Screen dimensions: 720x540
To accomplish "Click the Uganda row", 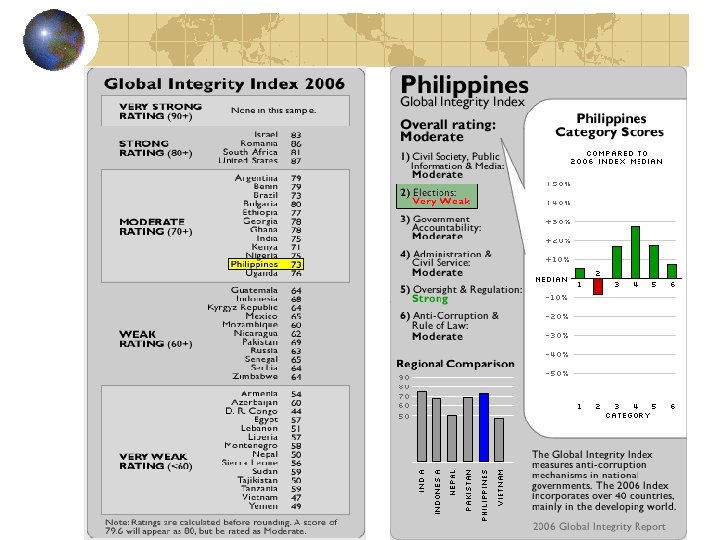I will click(x=274, y=273).
